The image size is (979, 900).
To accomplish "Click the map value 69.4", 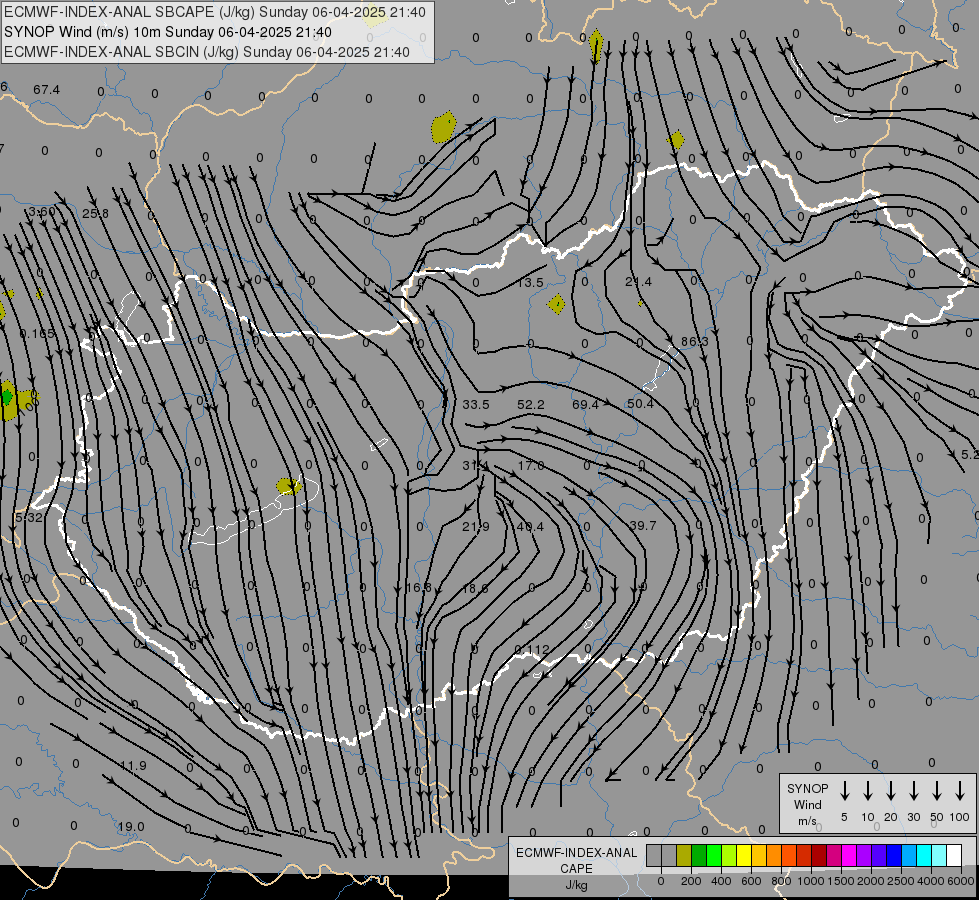I will tap(585, 405).
